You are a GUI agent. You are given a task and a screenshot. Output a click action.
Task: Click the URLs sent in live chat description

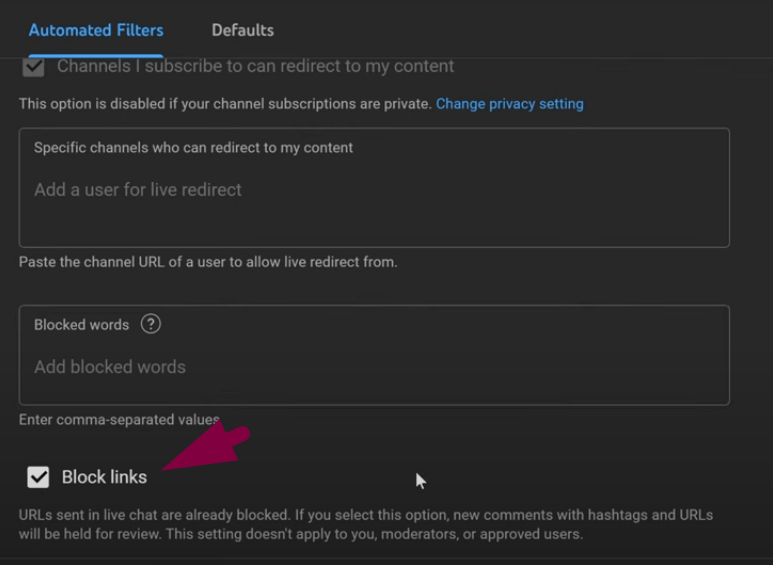click(366, 525)
